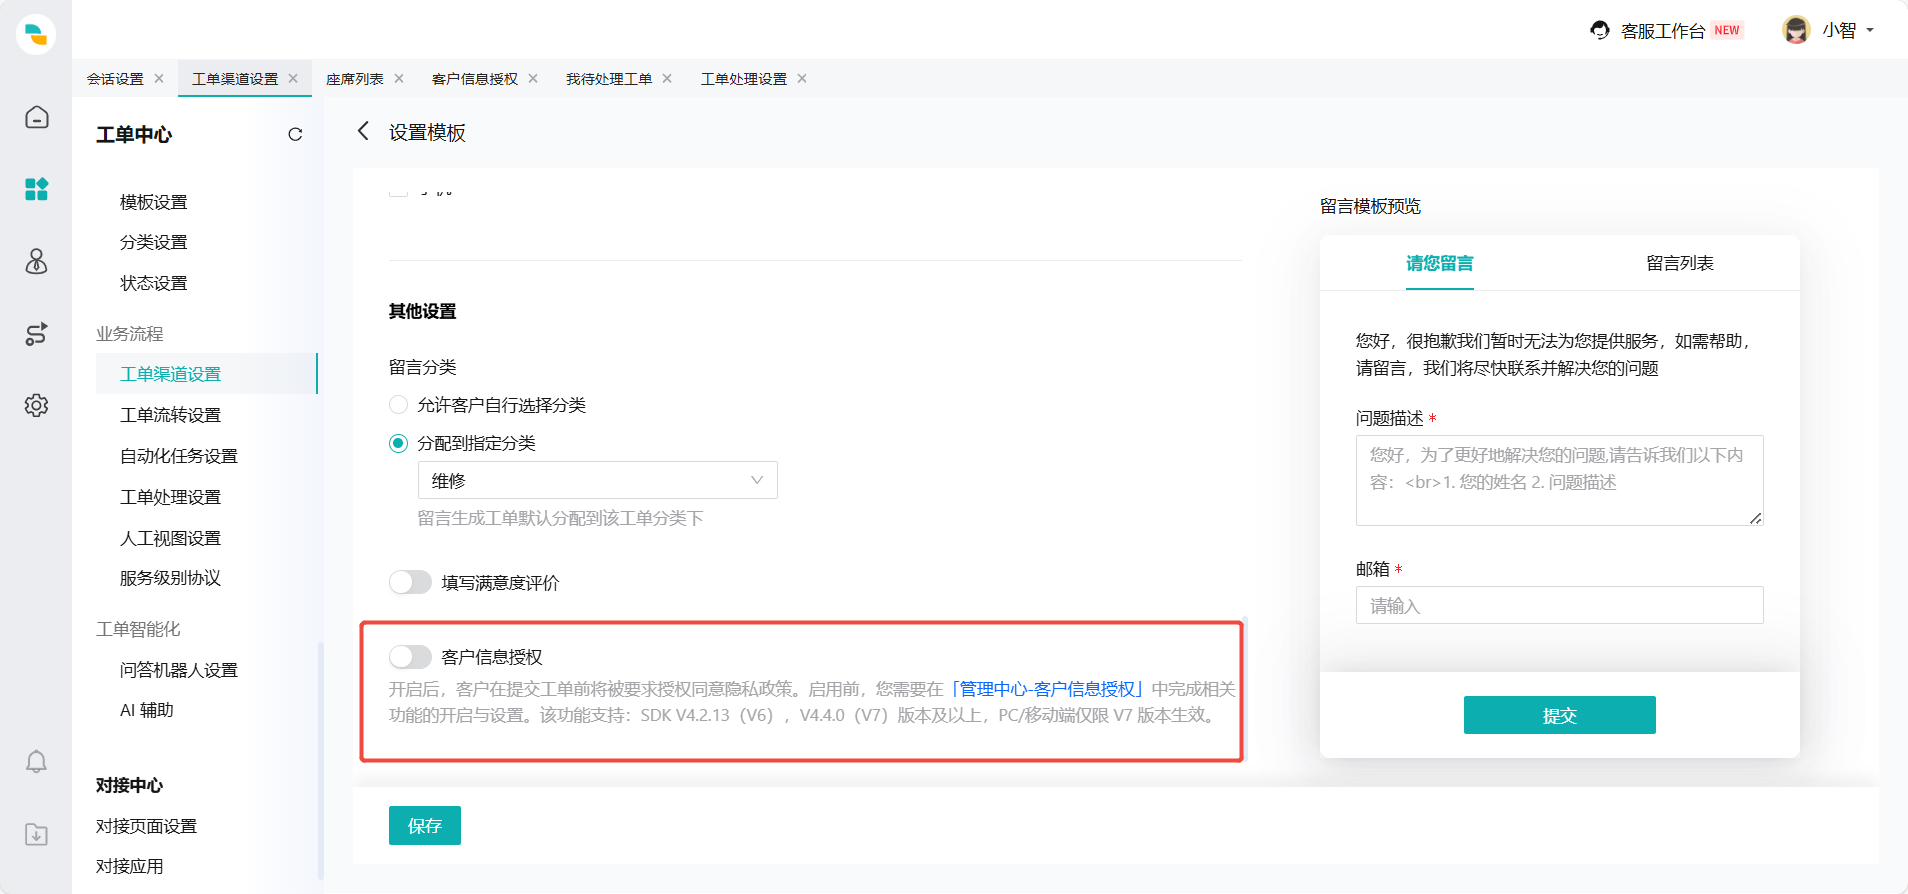Click the 邮箱 input field in preview
This screenshot has width=1908, height=894.
click(1559, 606)
